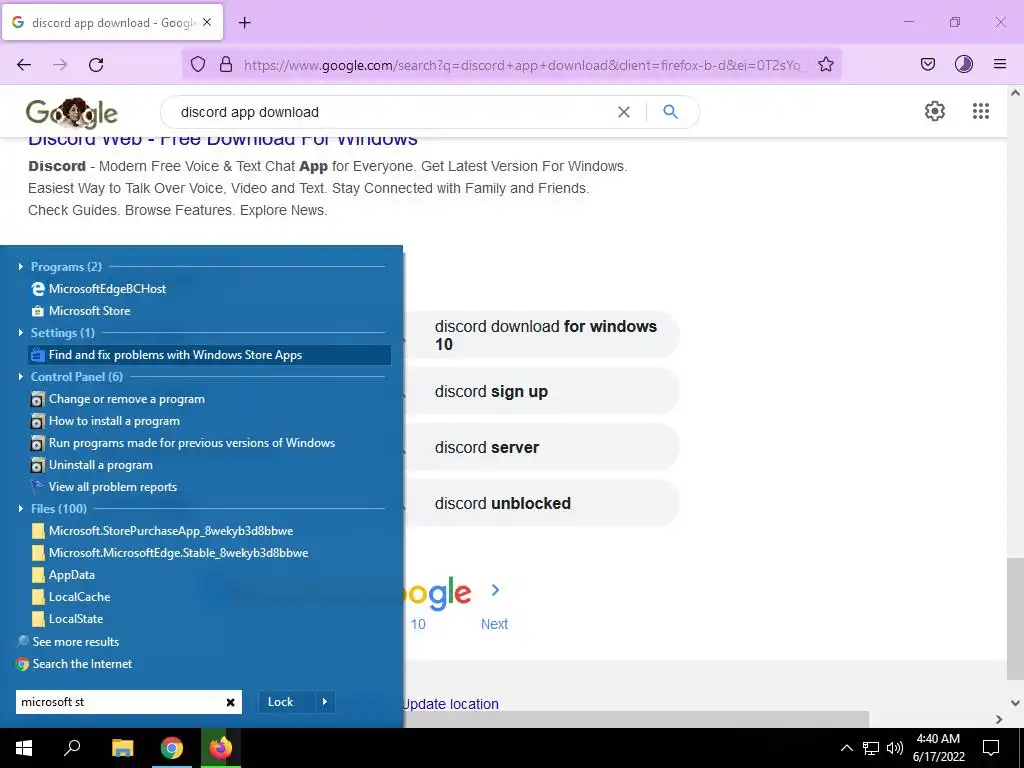Focus the Google search box
Screen dimensions: 1024x768
point(392,112)
